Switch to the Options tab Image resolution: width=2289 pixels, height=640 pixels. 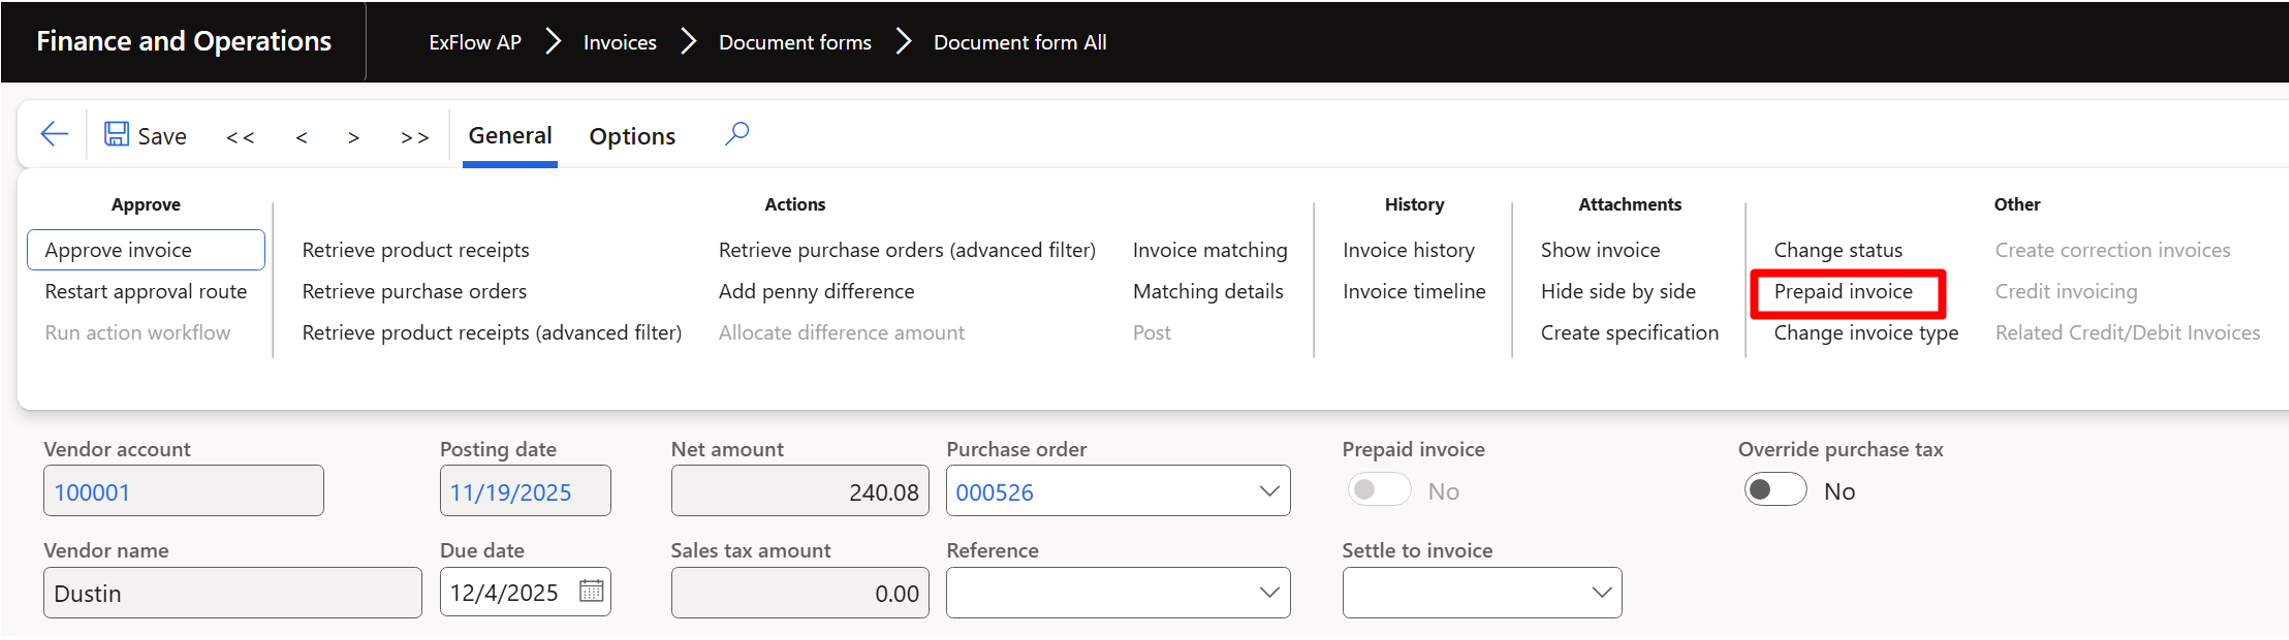point(632,136)
